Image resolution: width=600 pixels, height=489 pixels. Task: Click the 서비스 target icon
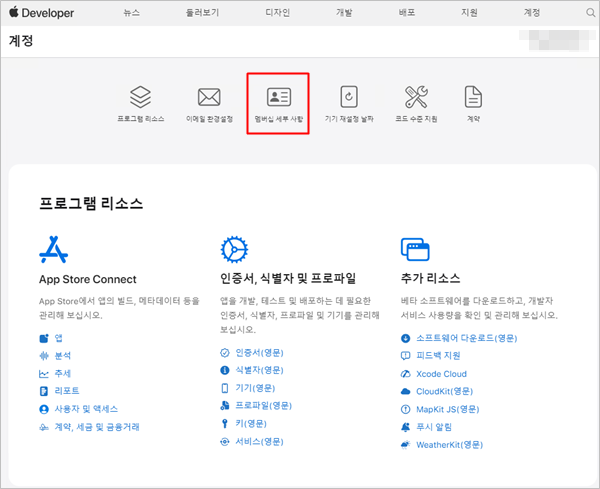point(225,442)
